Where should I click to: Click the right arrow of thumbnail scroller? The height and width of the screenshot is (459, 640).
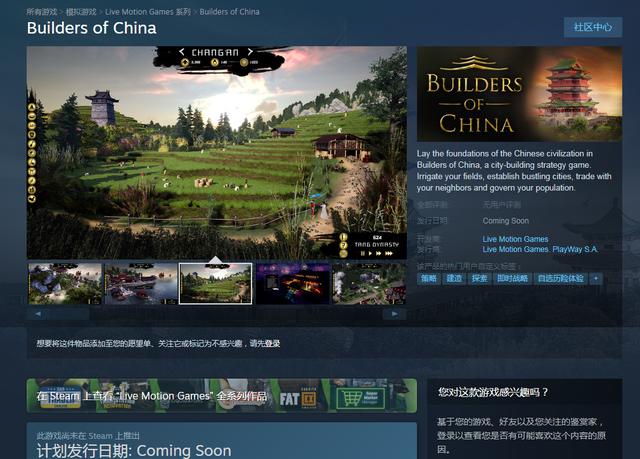tap(394, 314)
